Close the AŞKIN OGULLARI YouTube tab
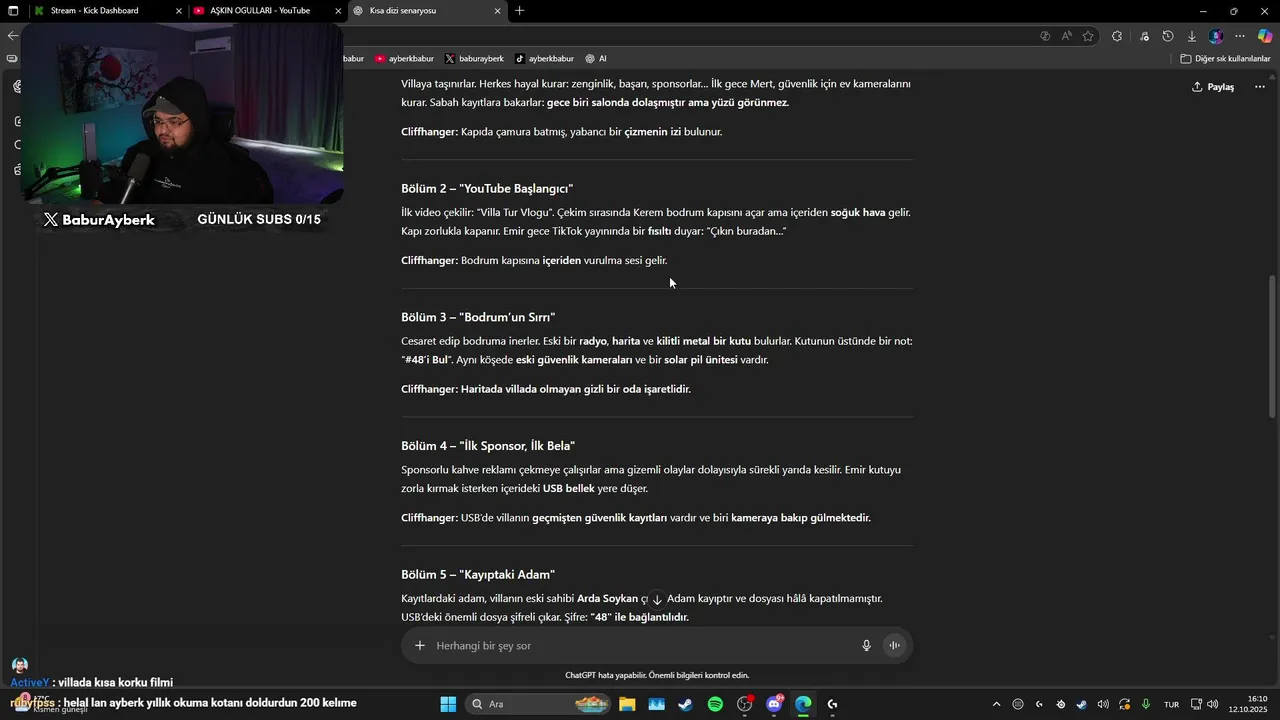This screenshot has width=1280, height=720. 338,11
